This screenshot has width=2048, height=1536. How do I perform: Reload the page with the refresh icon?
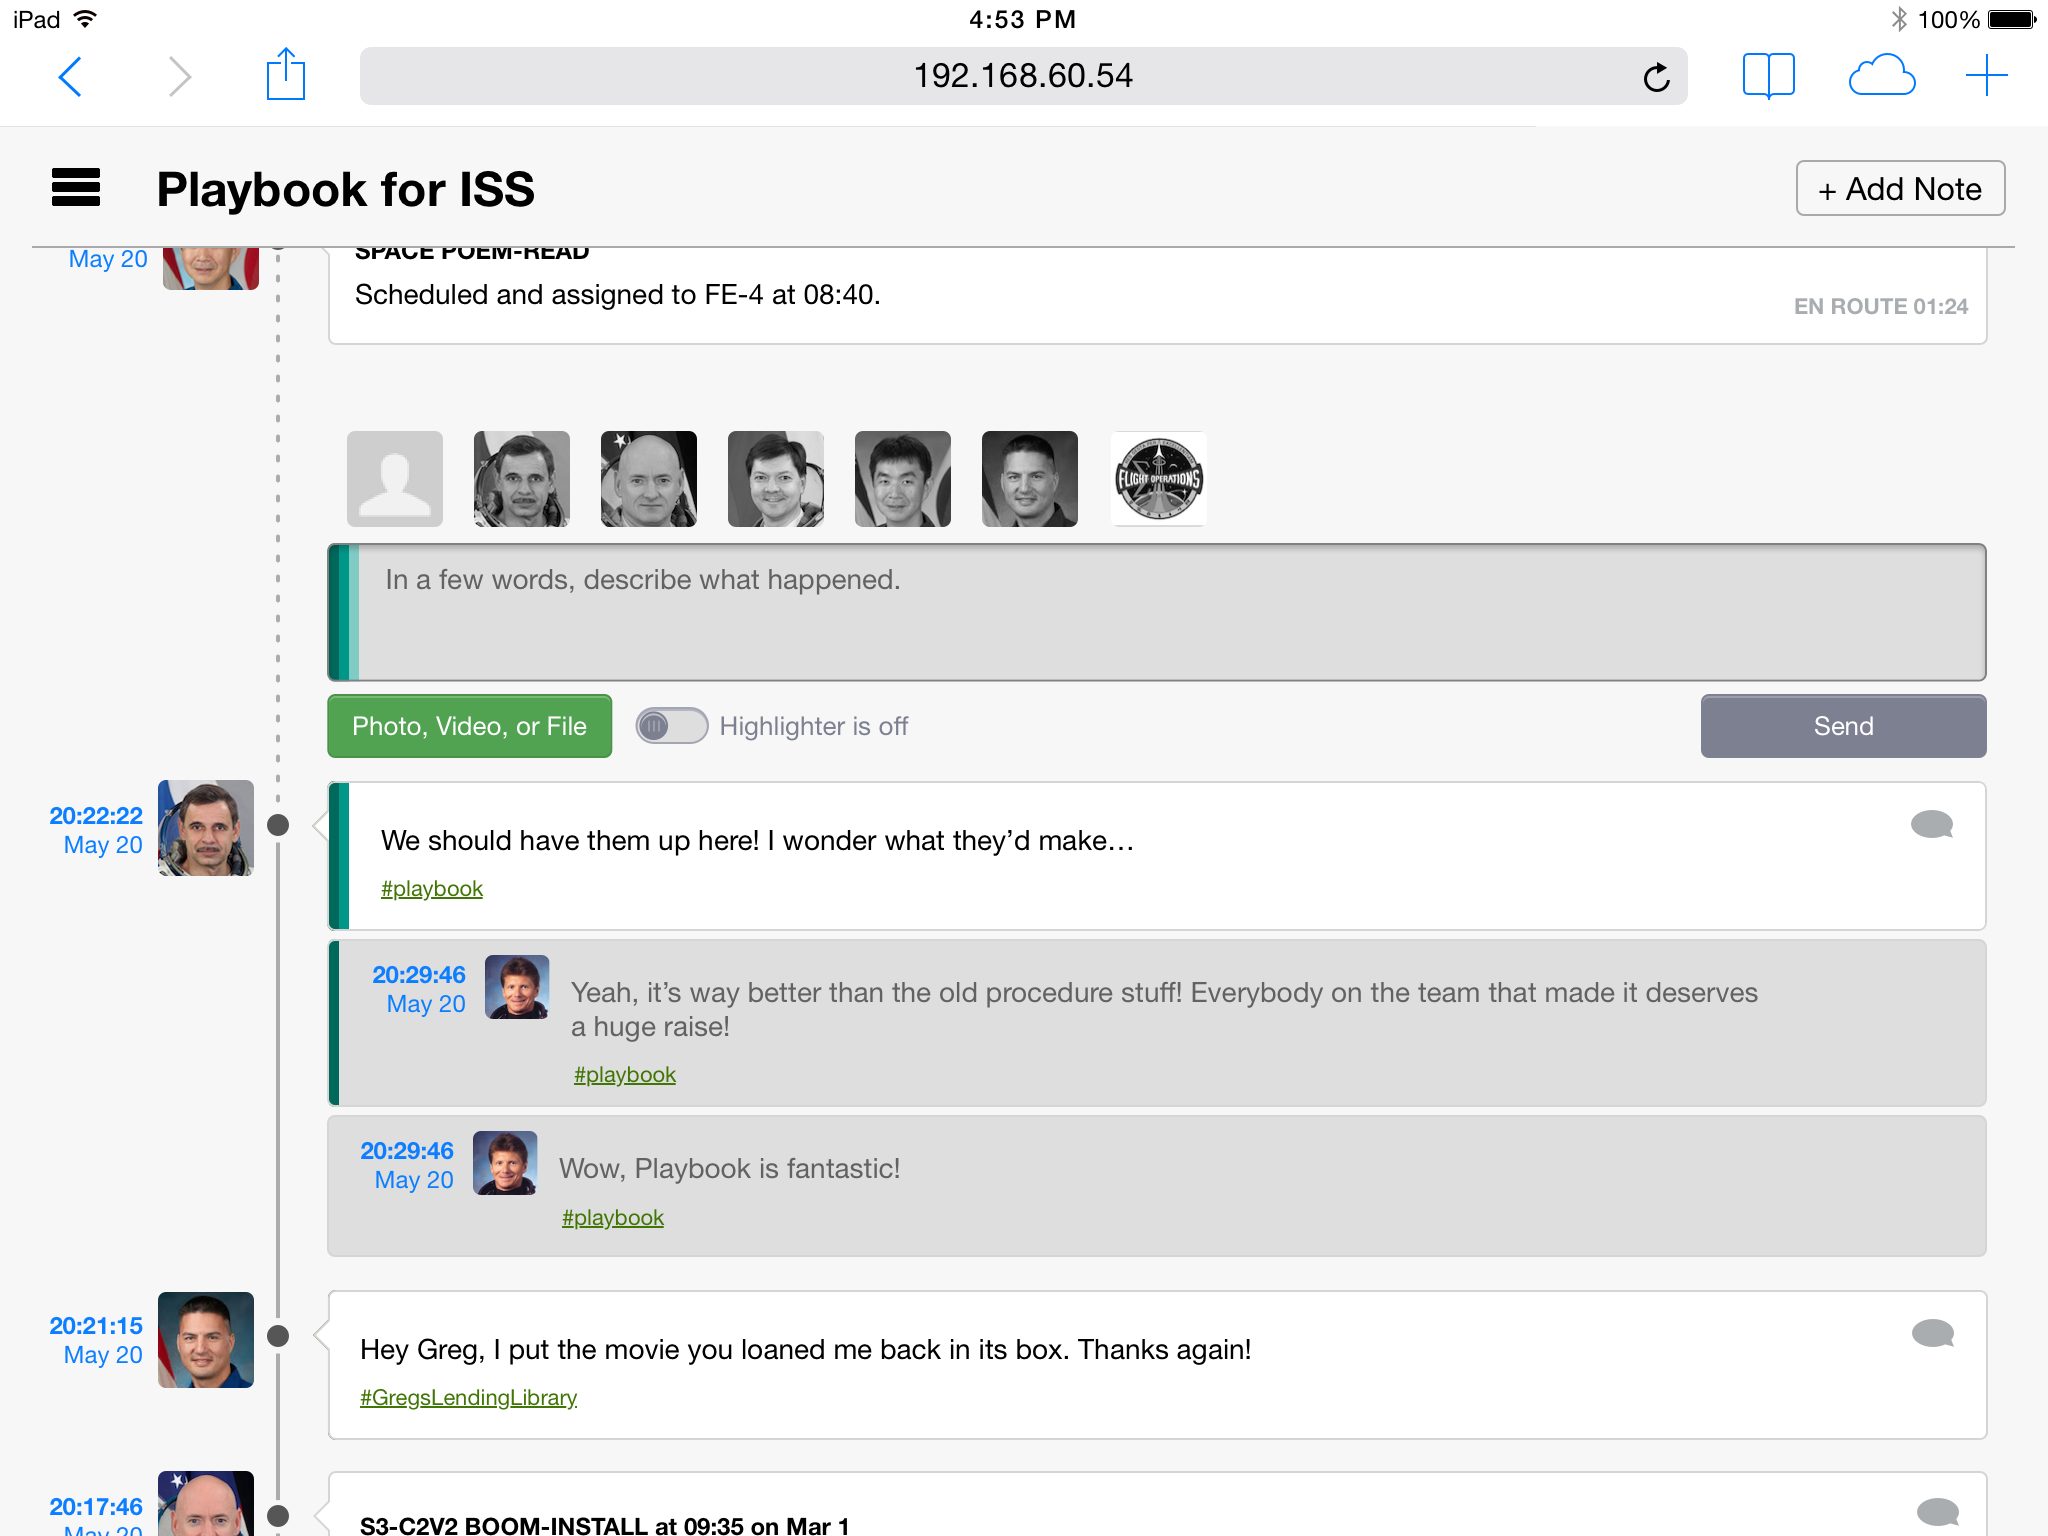click(1656, 76)
